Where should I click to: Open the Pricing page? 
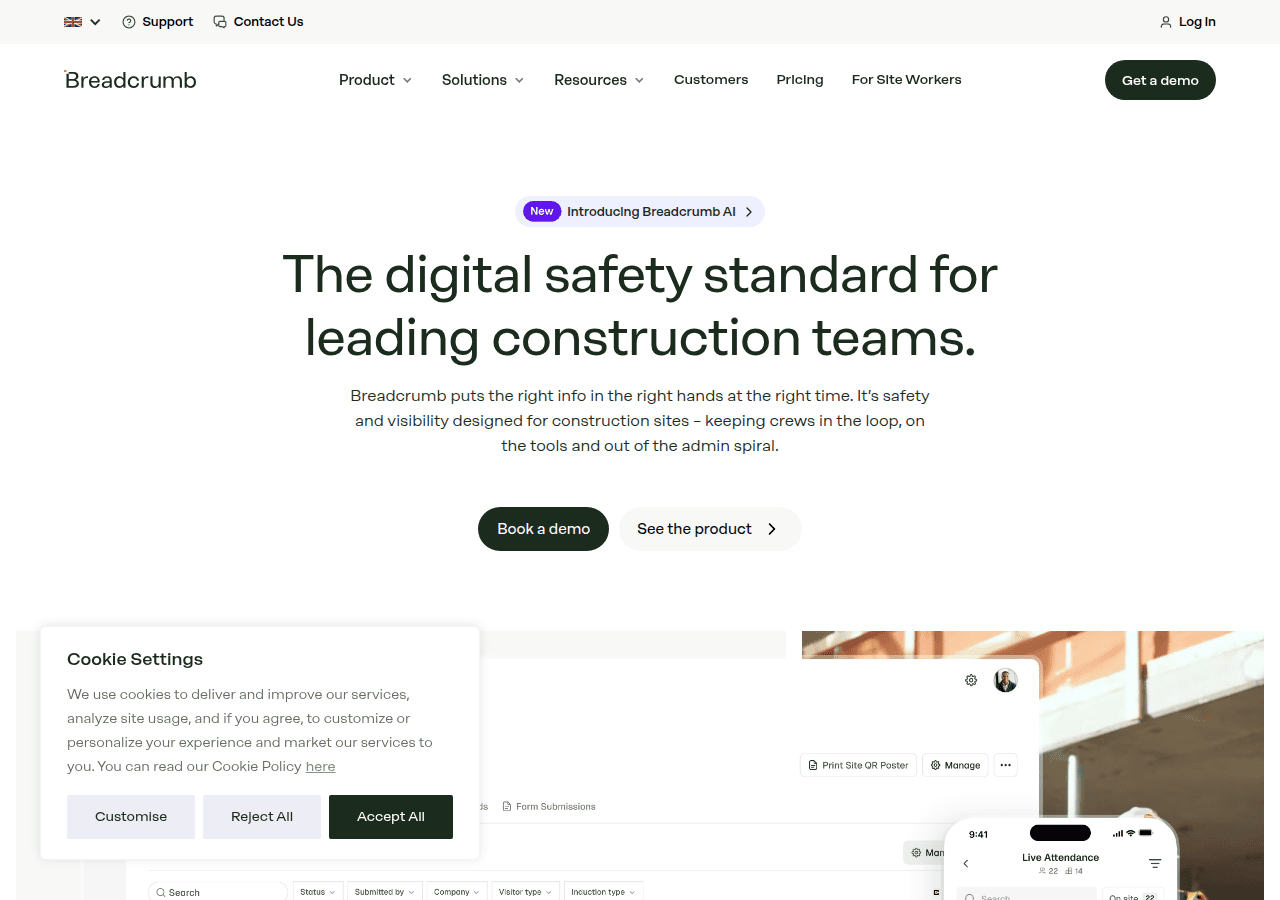(800, 80)
